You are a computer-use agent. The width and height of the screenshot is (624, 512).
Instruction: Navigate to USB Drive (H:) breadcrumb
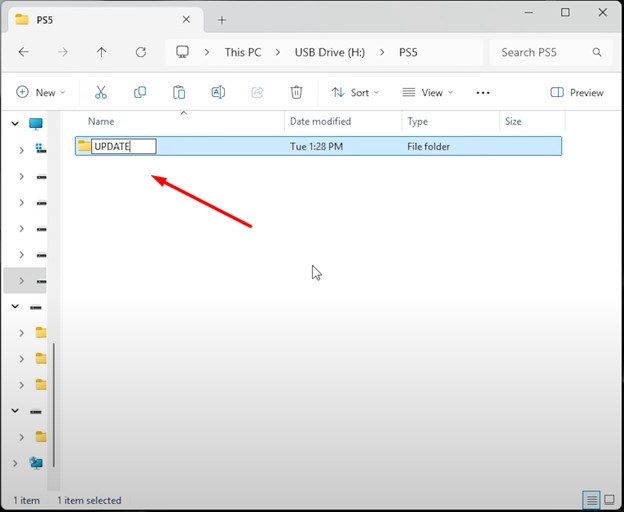pyautogui.click(x=330, y=52)
